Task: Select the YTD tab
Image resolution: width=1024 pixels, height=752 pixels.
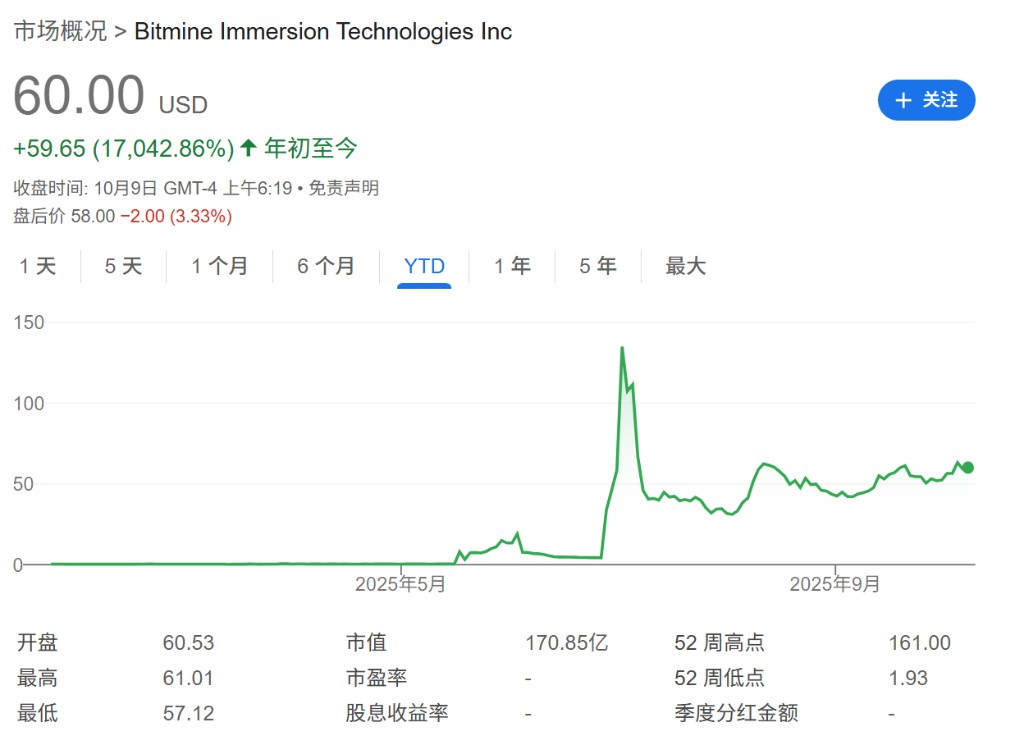Action: click(x=424, y=266)
